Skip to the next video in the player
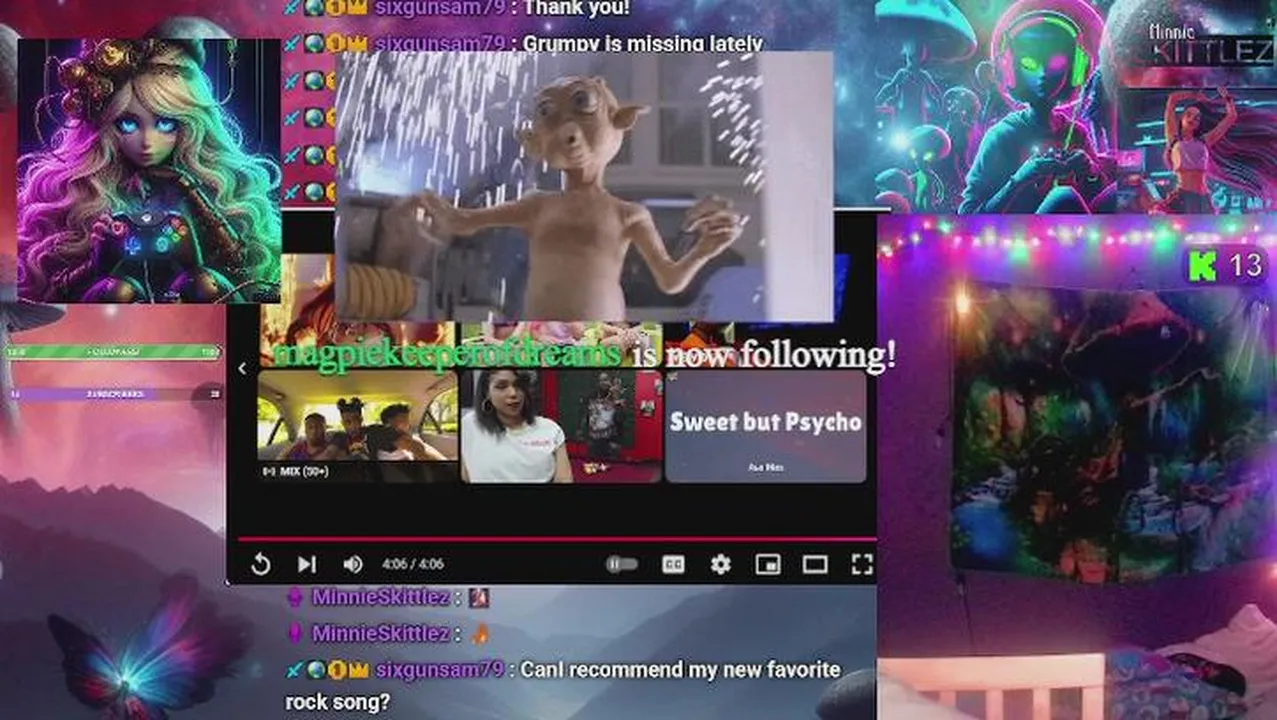The width and height of the screenshot is (1277, 720). point(306,564)
